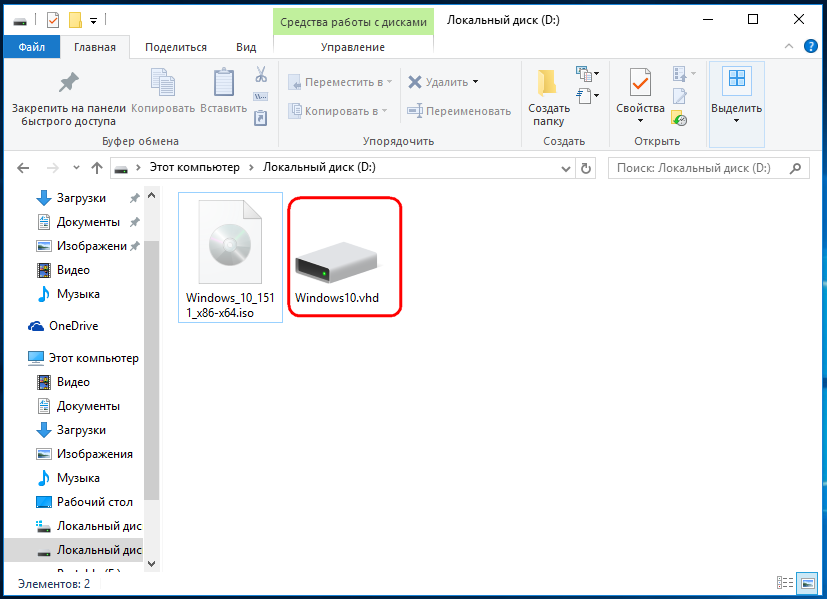Viewport: 827px width, 599px height.
Task: Open Свойства checkmark icon
Action: click(640, 83)
